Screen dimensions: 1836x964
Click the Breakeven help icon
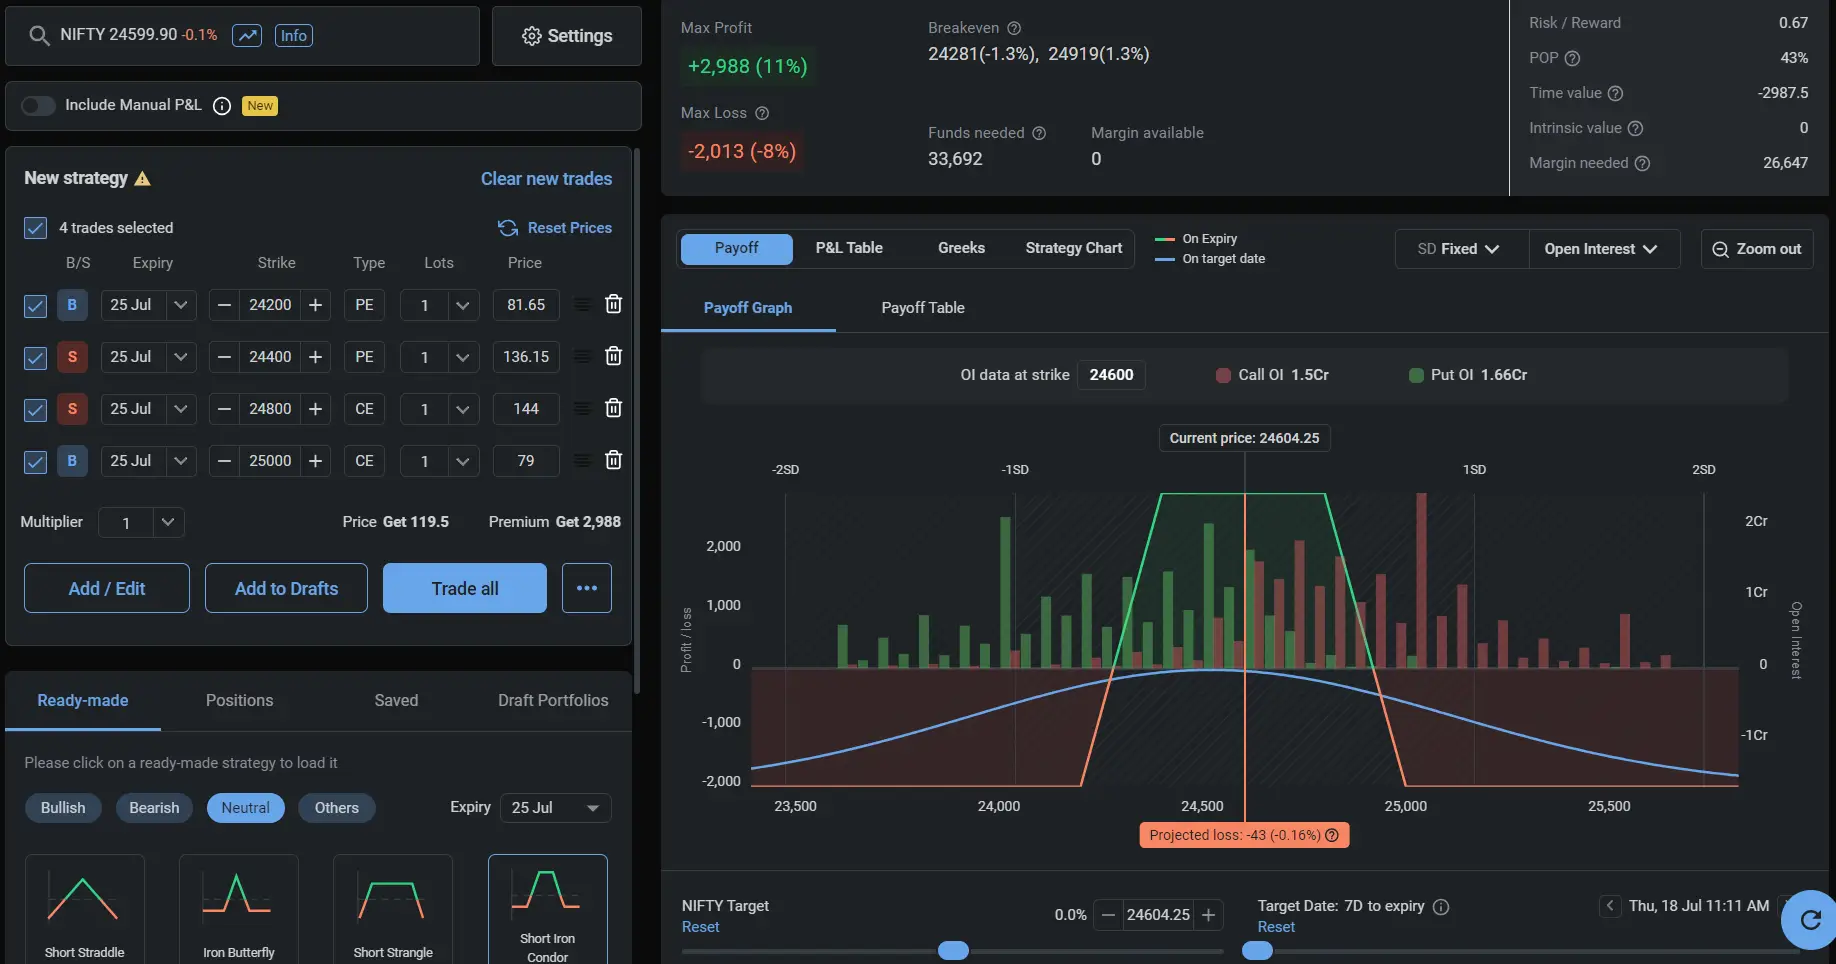1014,28
